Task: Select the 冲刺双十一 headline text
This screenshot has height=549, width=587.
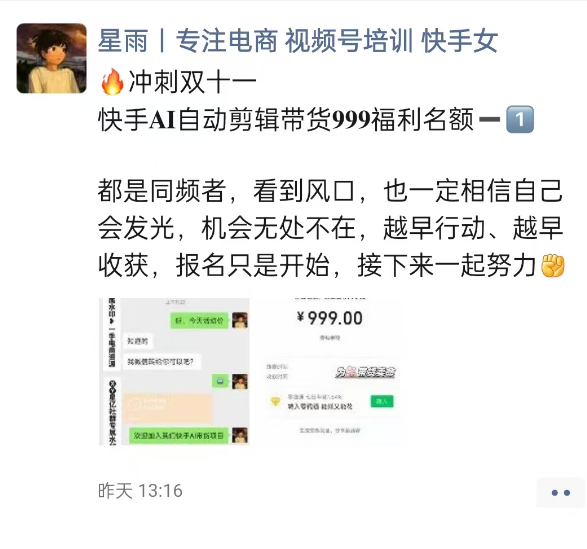Action: 192,82
